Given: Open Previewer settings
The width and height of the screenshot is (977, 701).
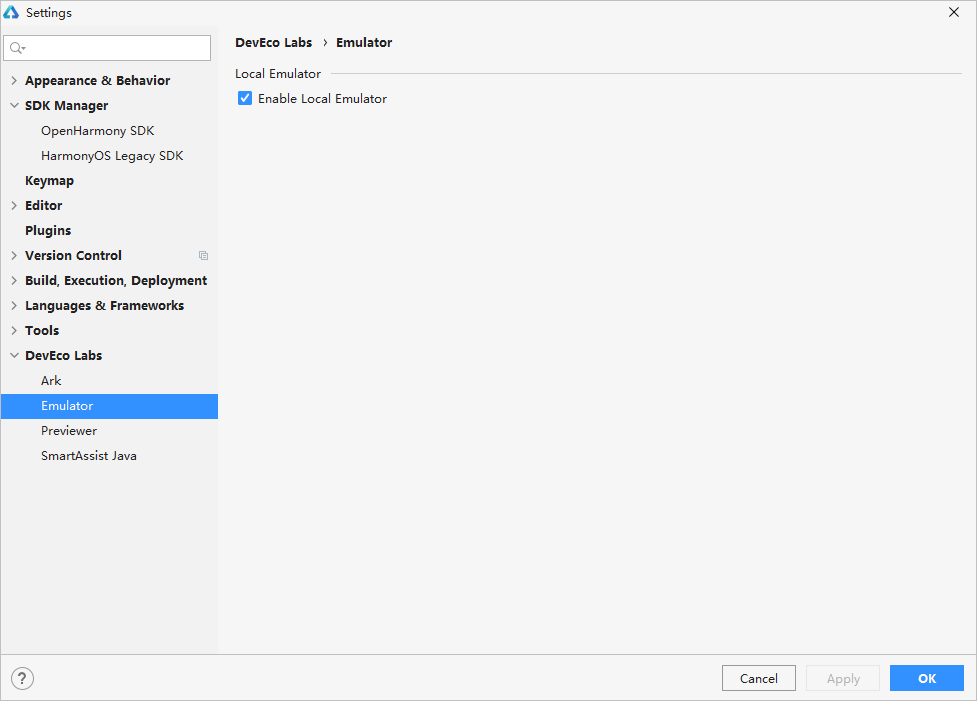Looking at the screenshot, I should coord(69,431).
